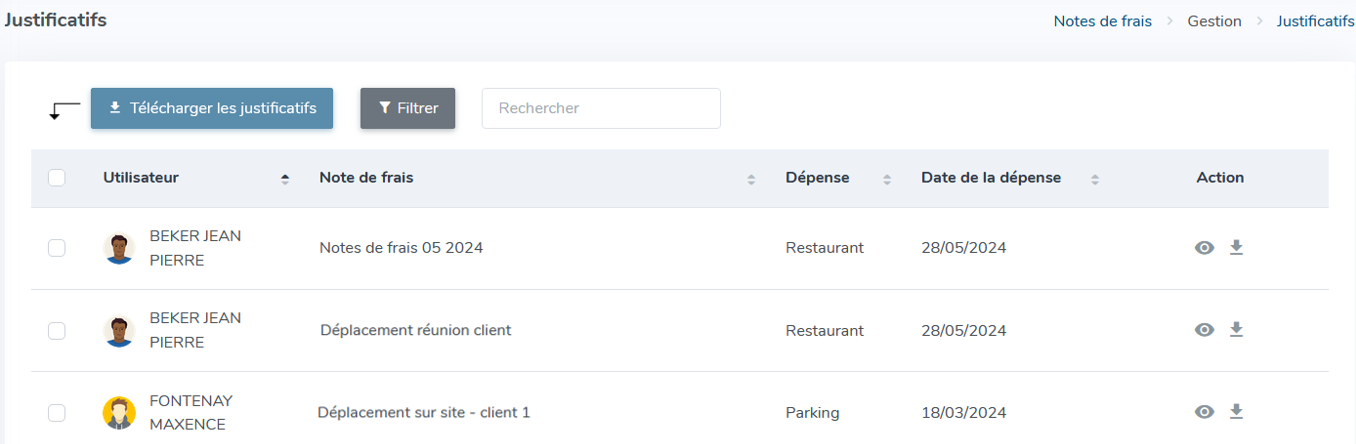This screenshot has height=444, width=1356.
Task: View receipt for Notes de frais 05 2024
Action: [1205, 248]
